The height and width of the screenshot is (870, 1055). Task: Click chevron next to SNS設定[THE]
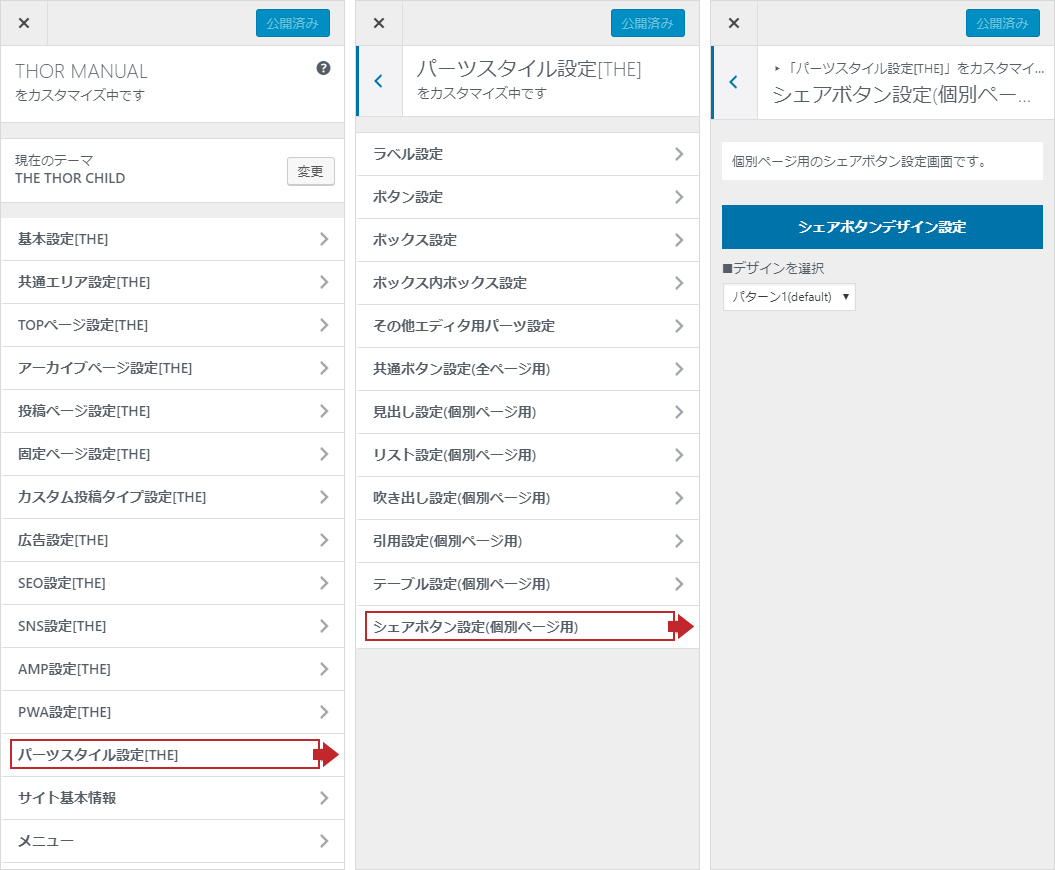pos(324,626)
